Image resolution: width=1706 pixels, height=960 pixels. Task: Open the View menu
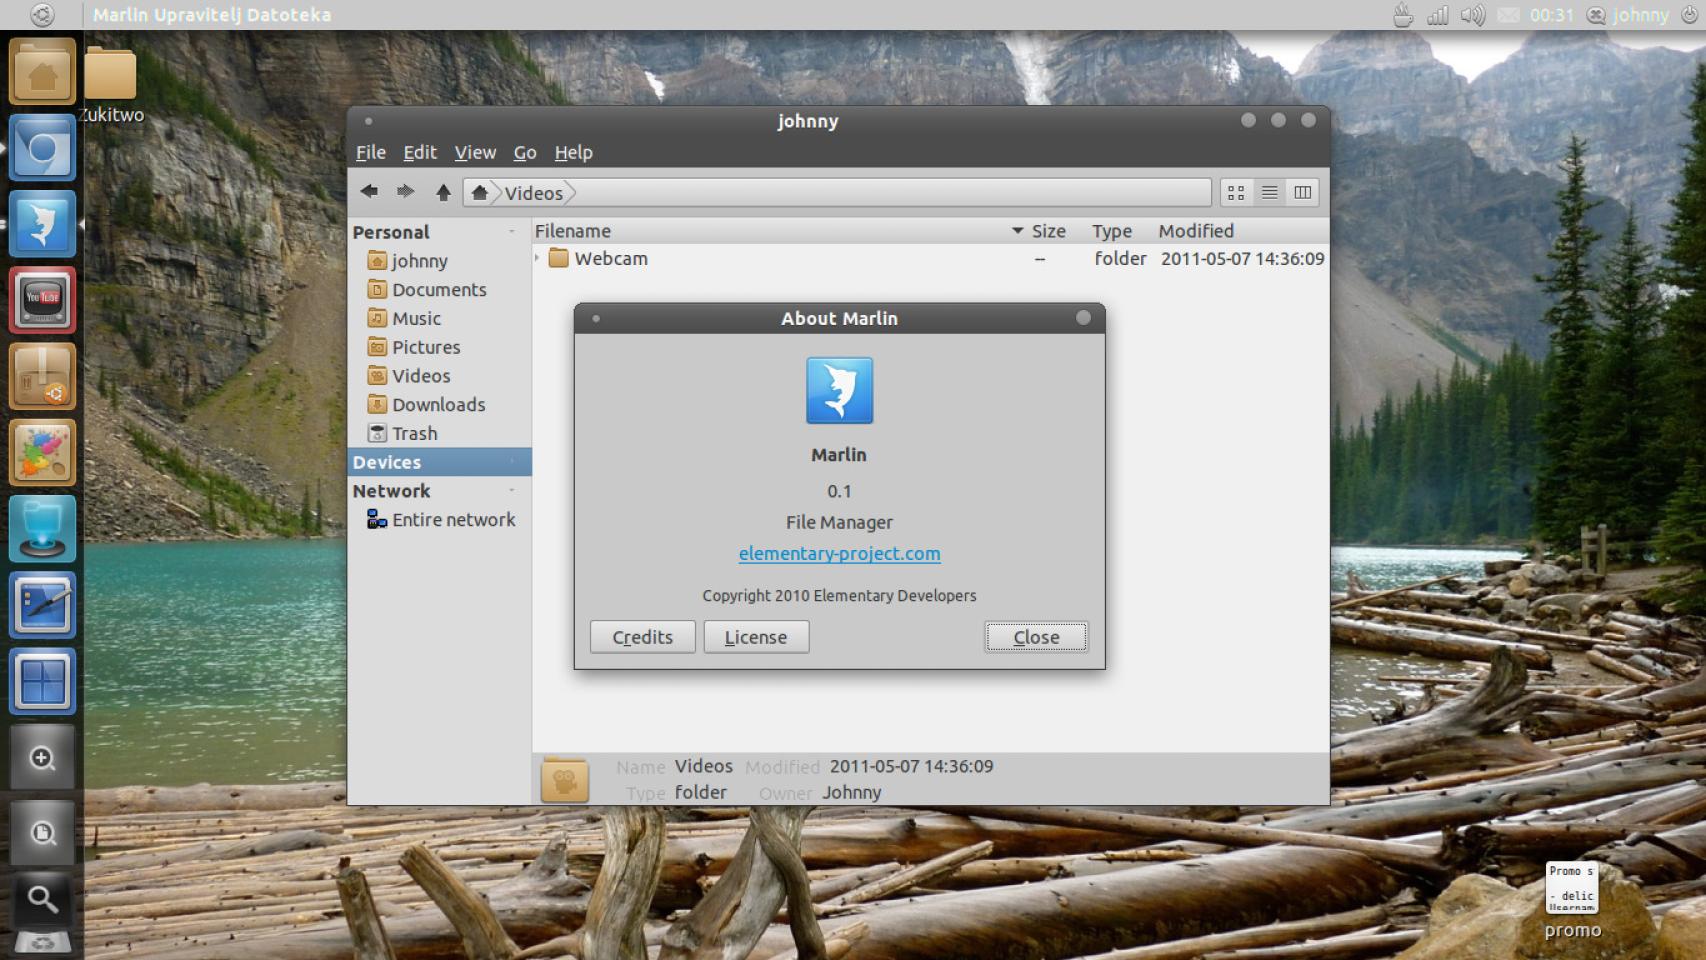click(475, 152)
